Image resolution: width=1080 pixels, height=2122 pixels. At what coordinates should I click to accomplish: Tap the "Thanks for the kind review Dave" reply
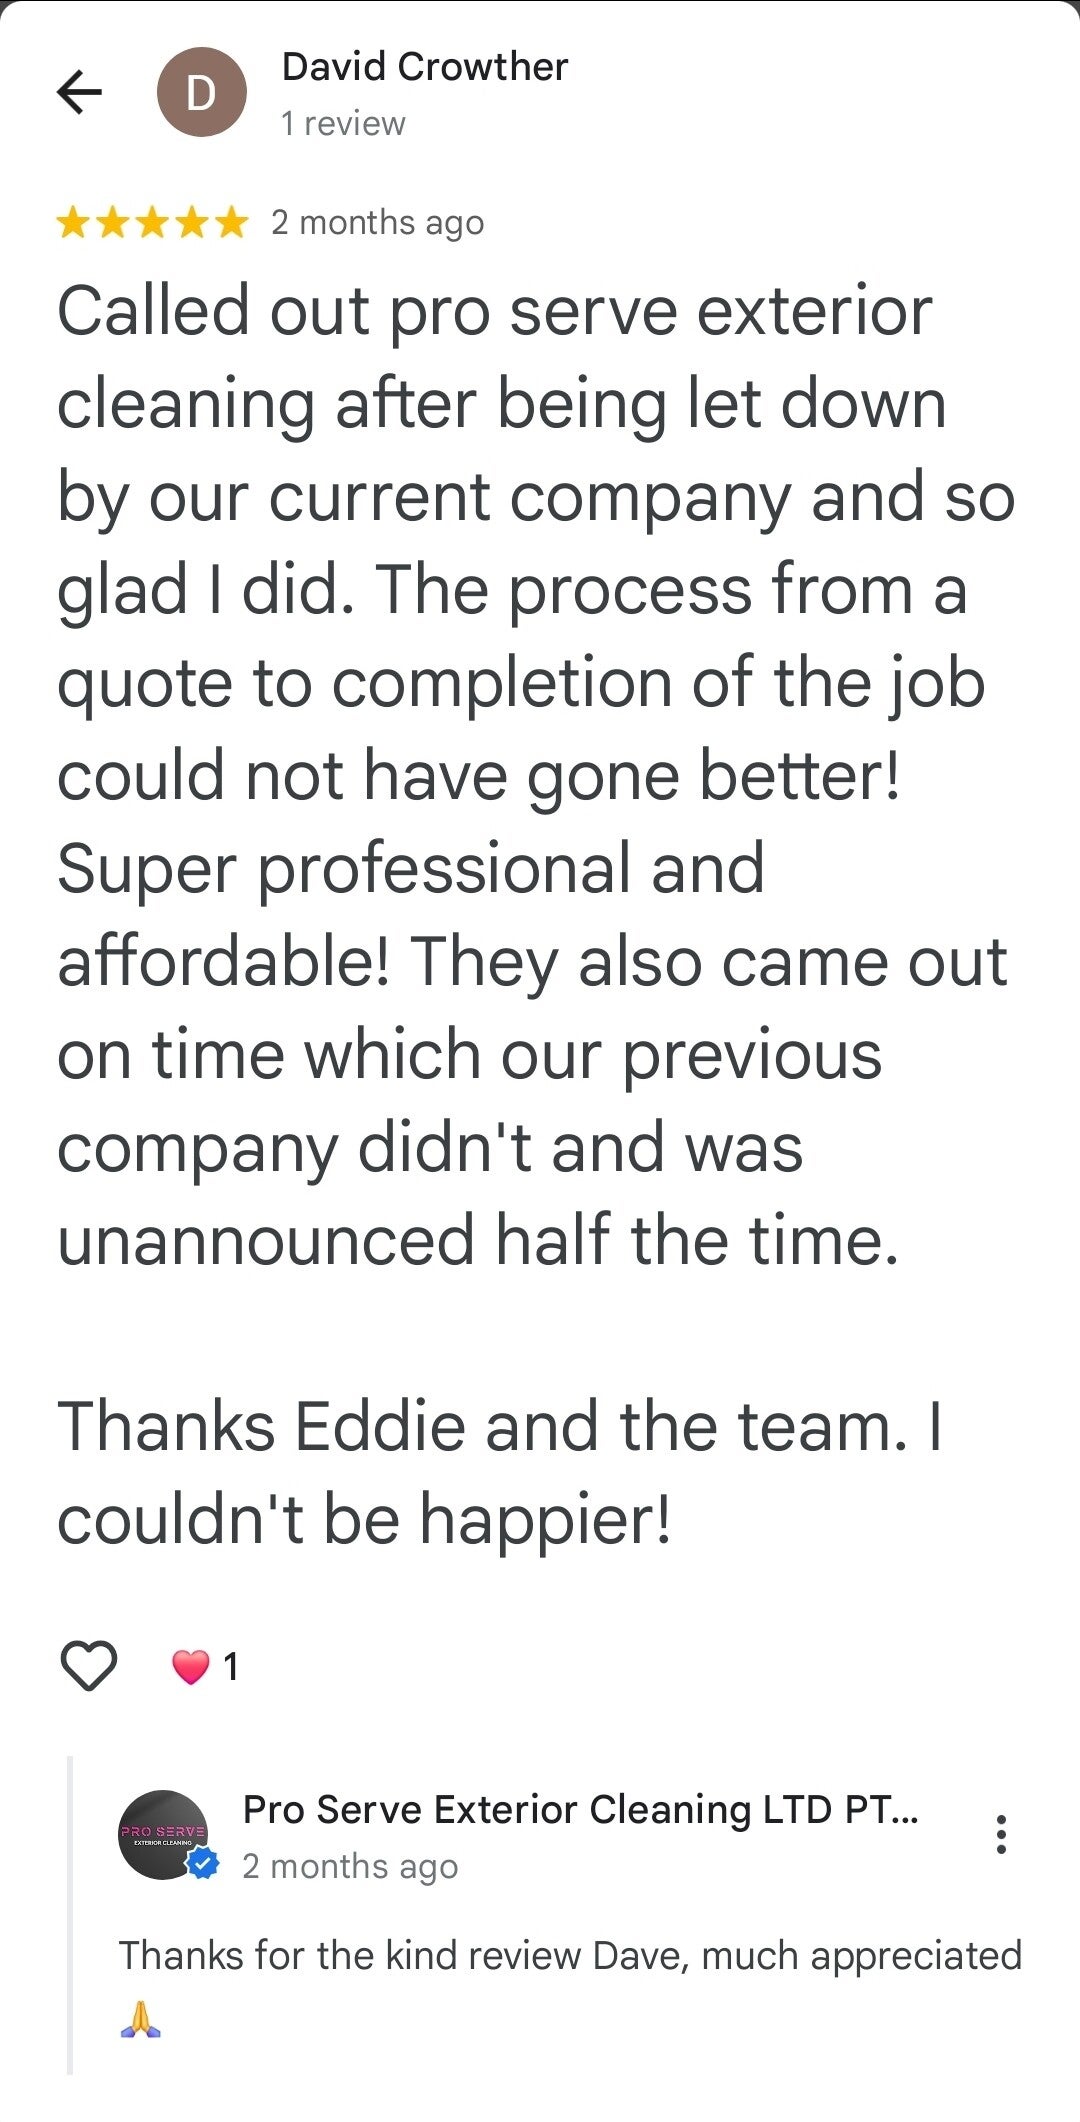(570, 1956)
